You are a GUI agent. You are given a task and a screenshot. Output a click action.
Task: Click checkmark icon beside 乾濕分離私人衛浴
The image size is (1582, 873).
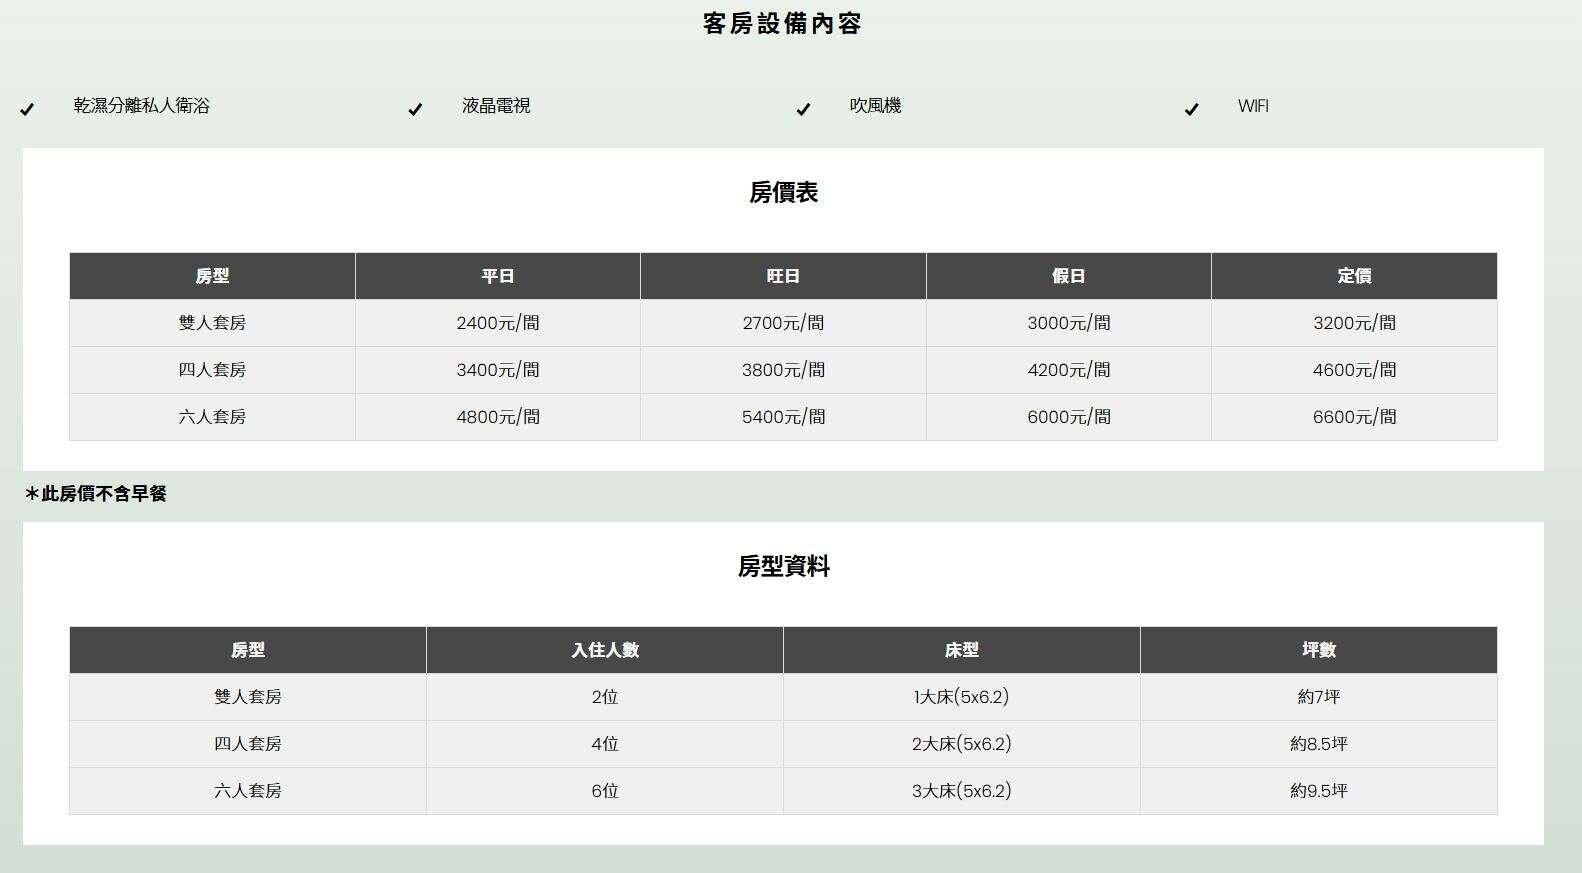[27, 109]
